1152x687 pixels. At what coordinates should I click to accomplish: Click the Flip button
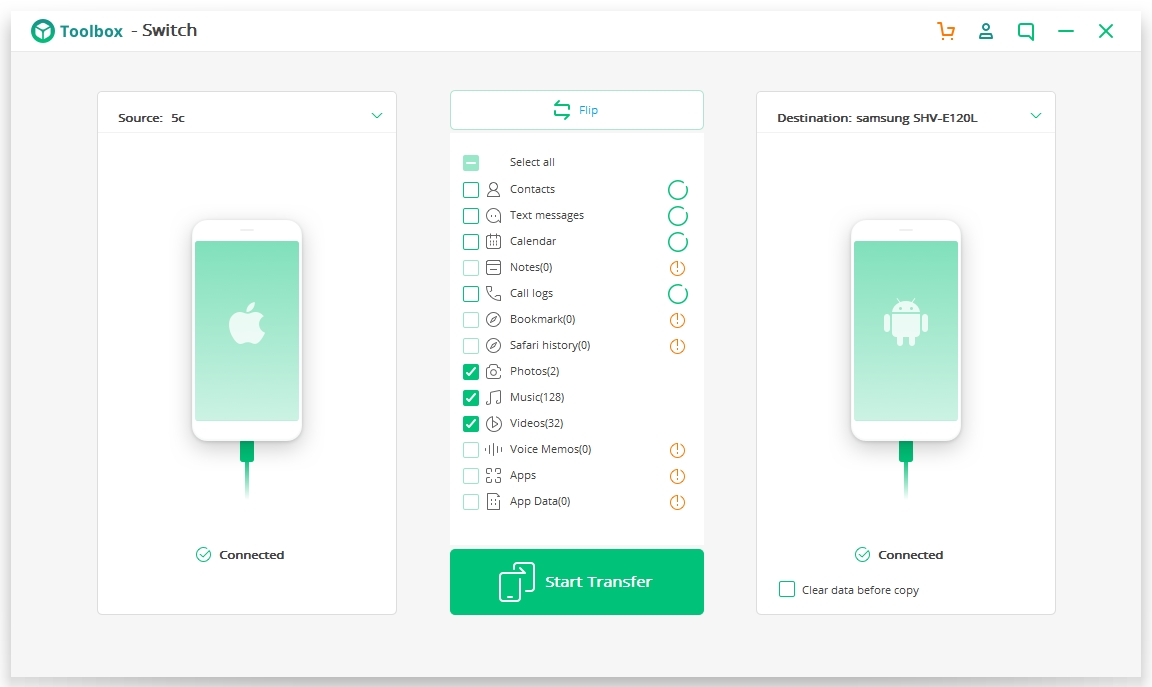coord(577,110)
